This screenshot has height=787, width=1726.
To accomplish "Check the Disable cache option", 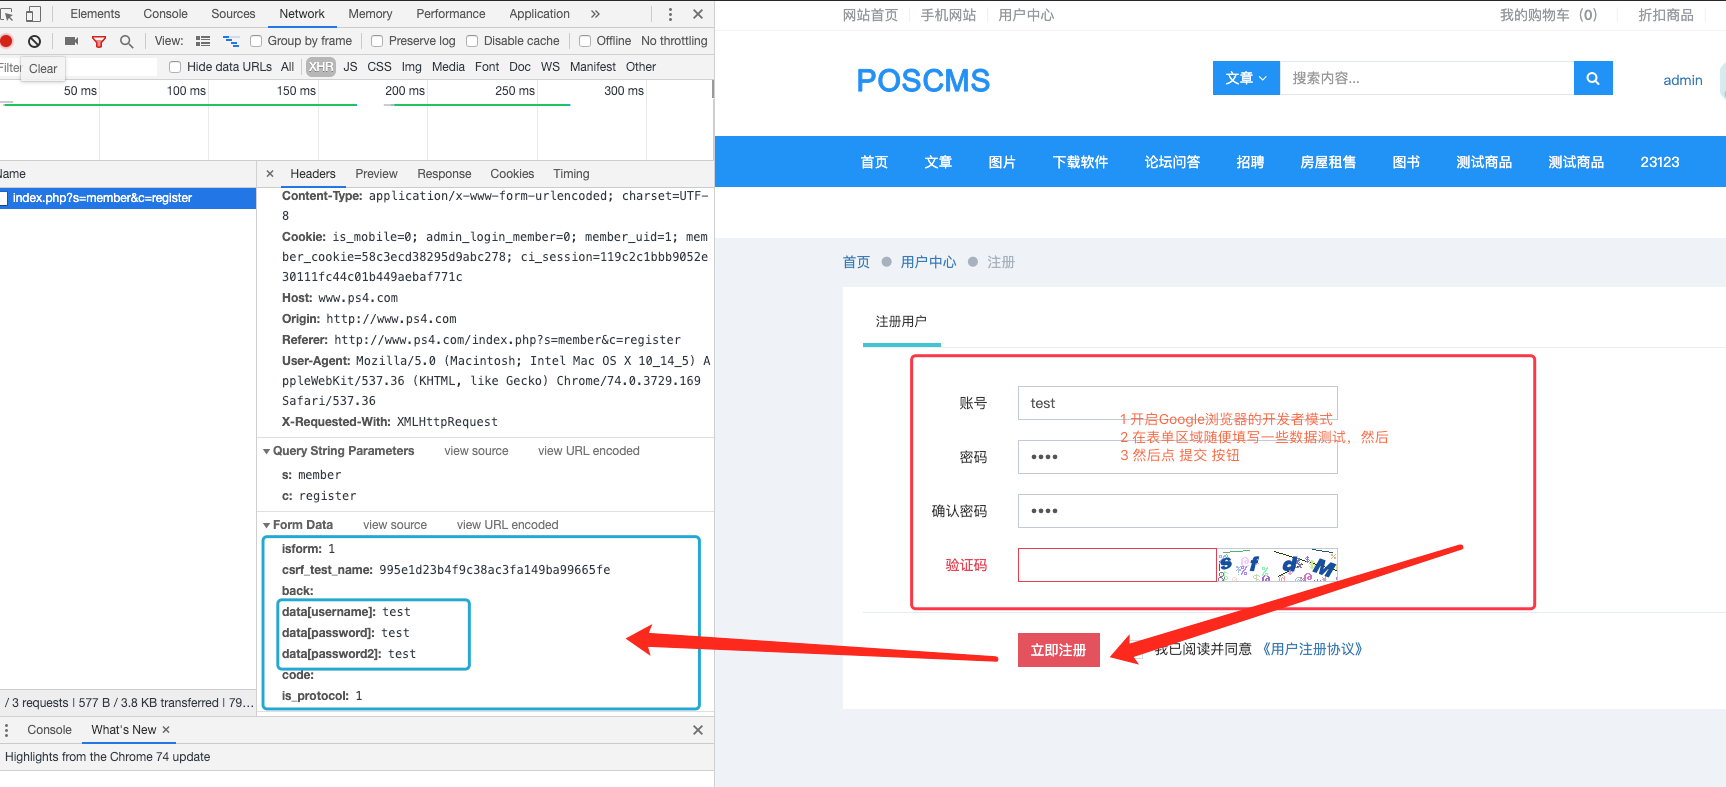I will [472, 41].
